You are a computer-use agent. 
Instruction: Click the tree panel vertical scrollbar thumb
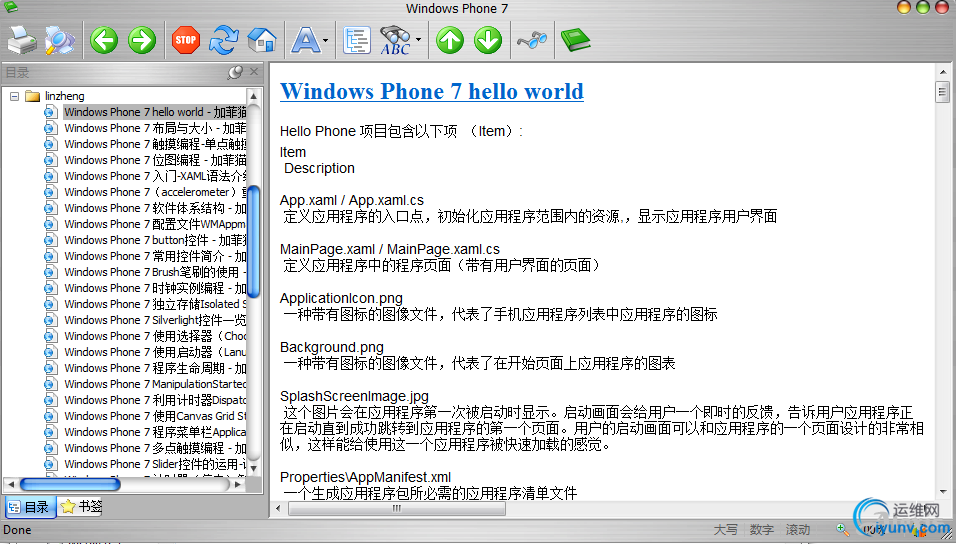coord(254,241)
